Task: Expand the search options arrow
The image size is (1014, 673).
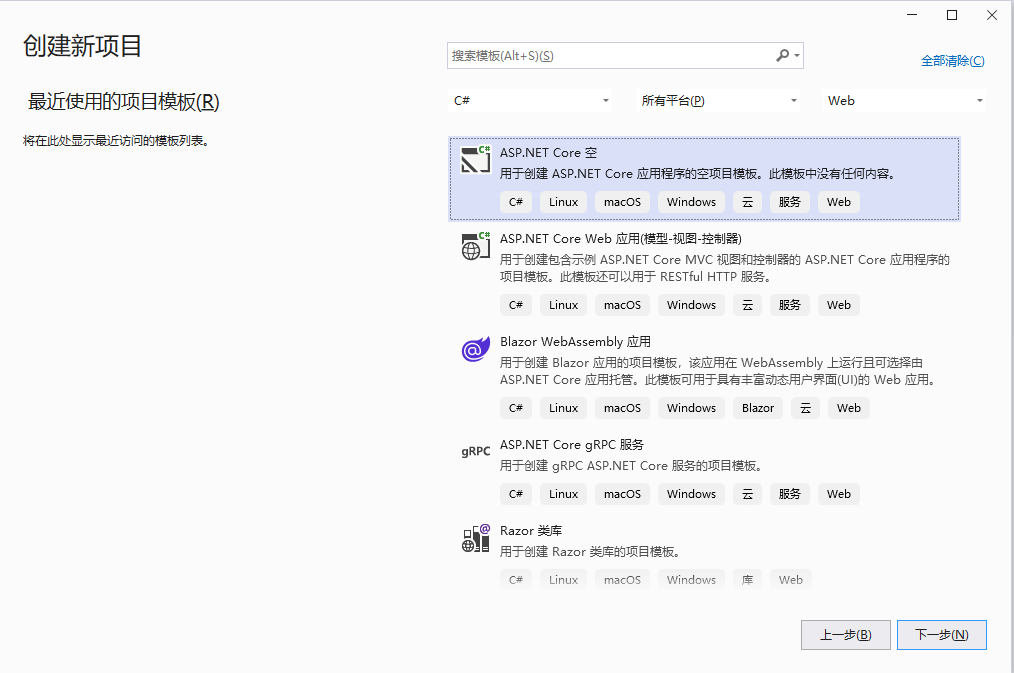Action: point(797,56)
